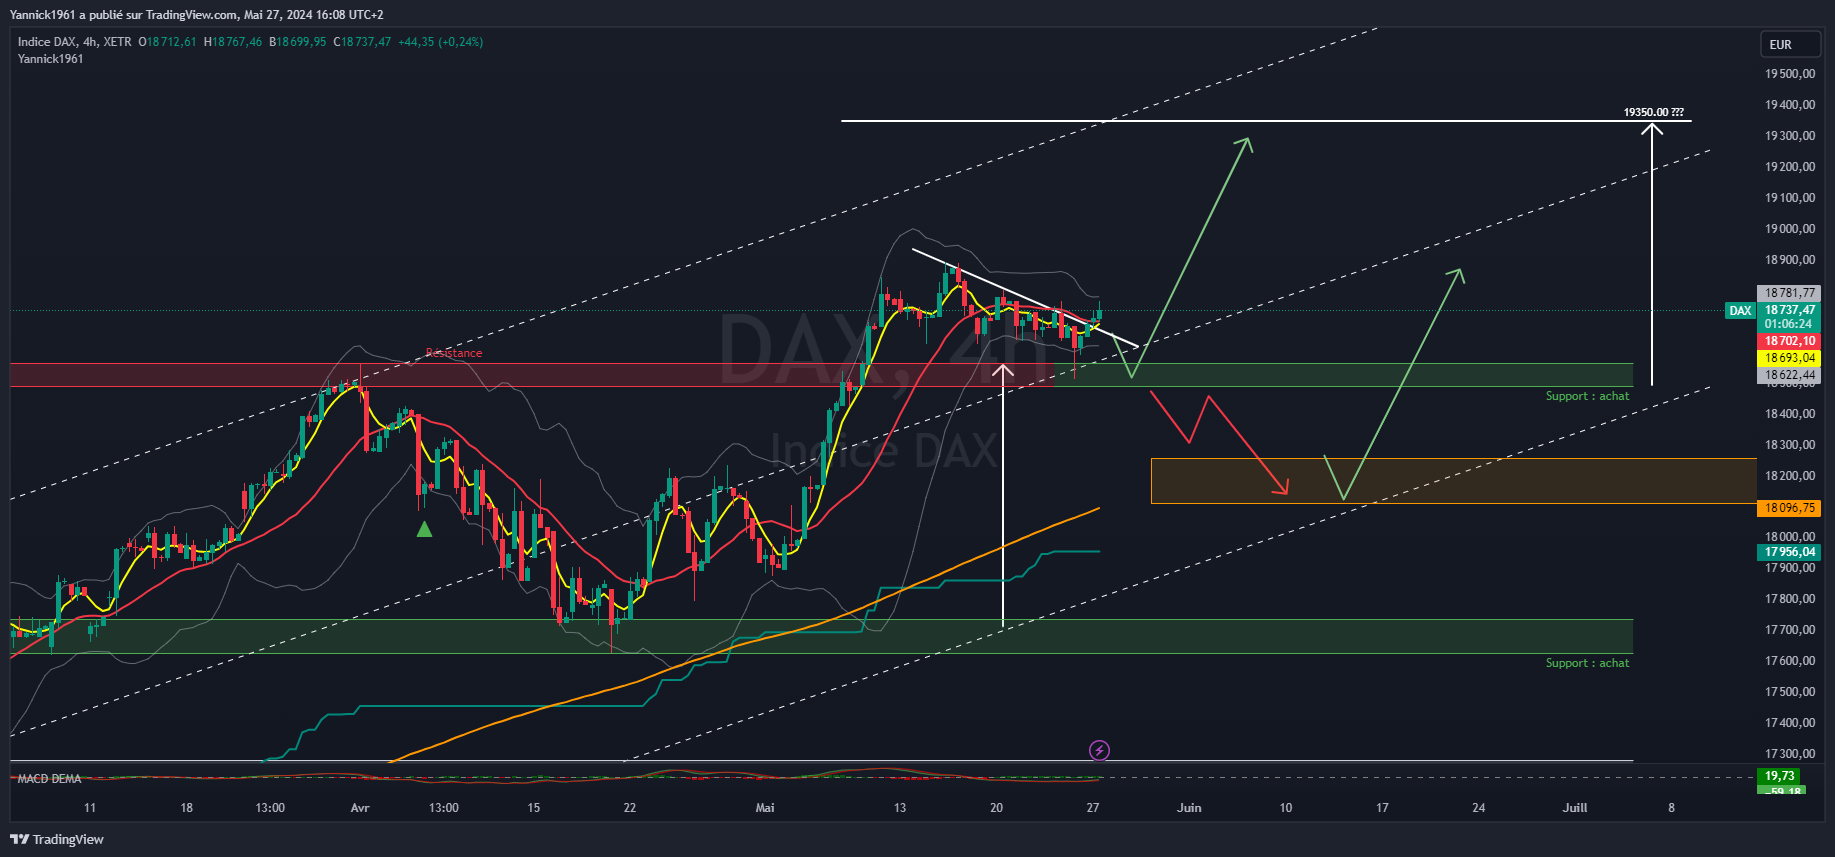
Task: Click the 19000,00 price axis label
Action: (x=1790, y=229)
